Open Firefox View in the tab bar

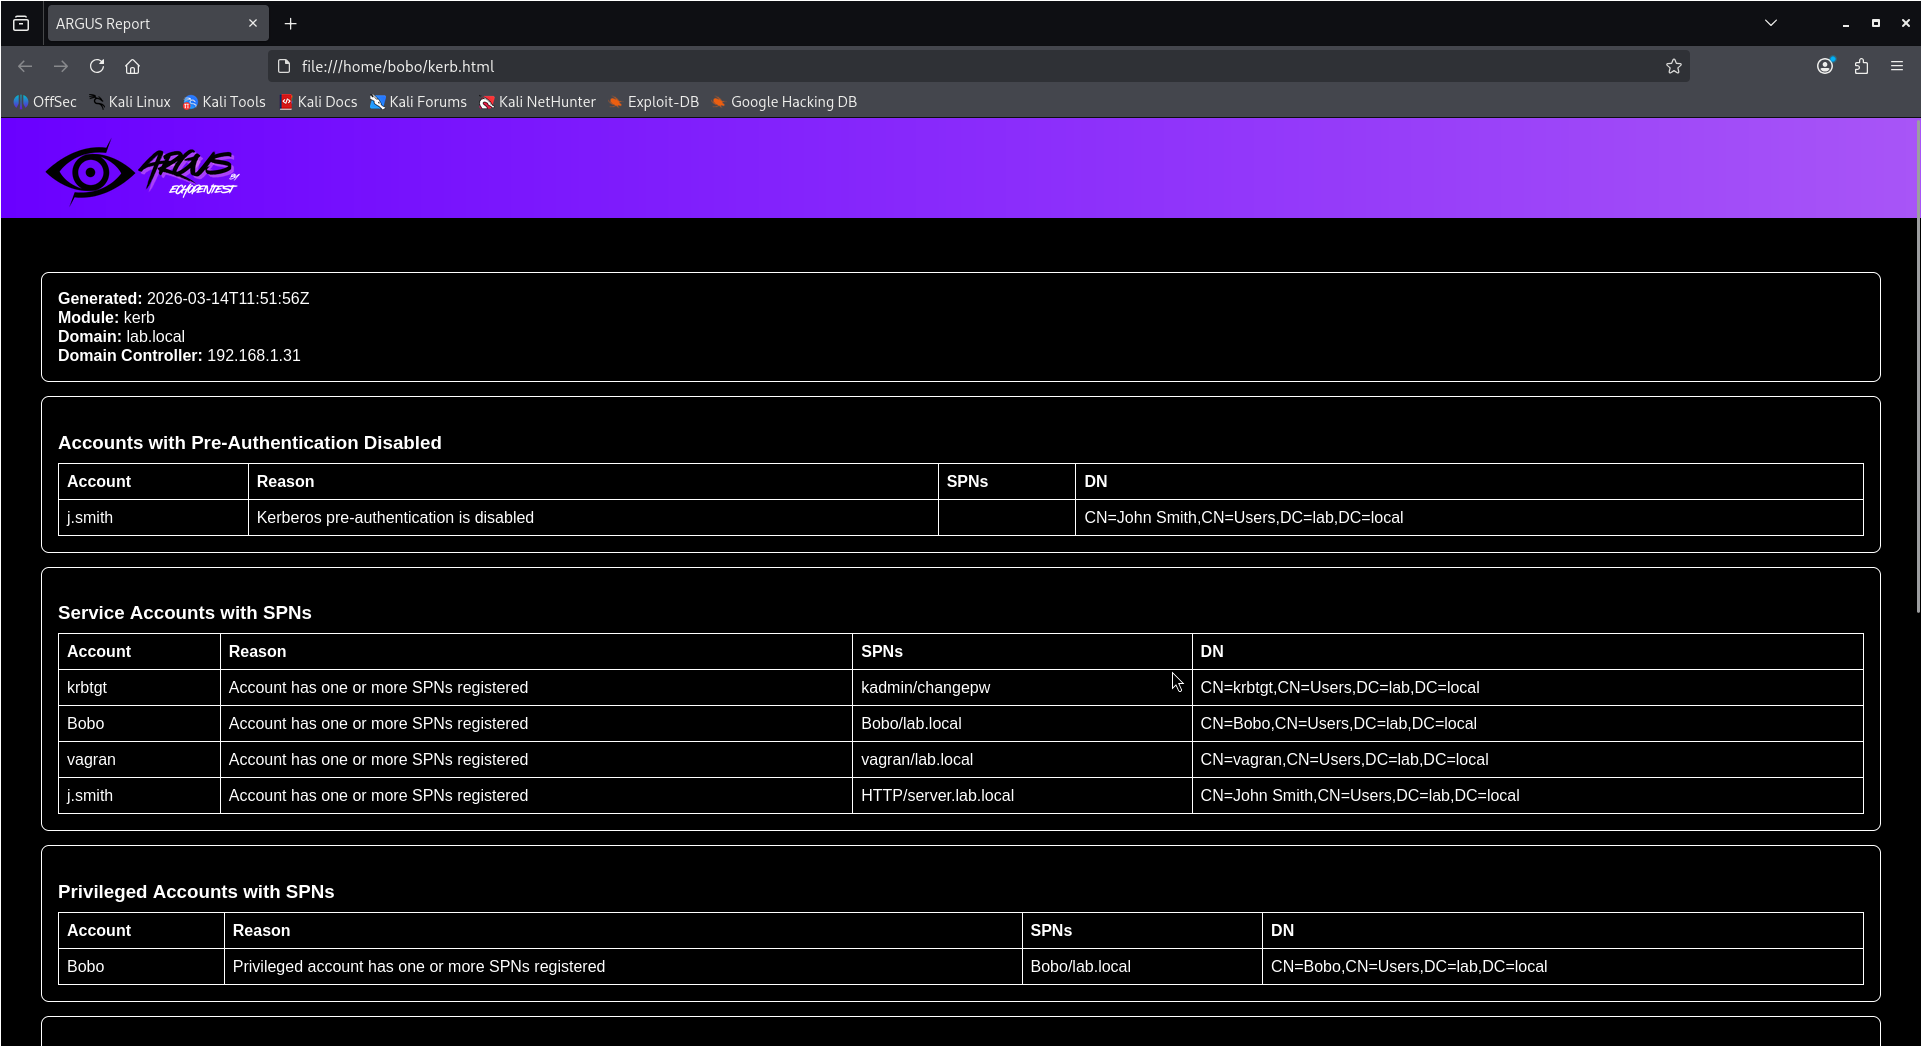pos(21,23)
